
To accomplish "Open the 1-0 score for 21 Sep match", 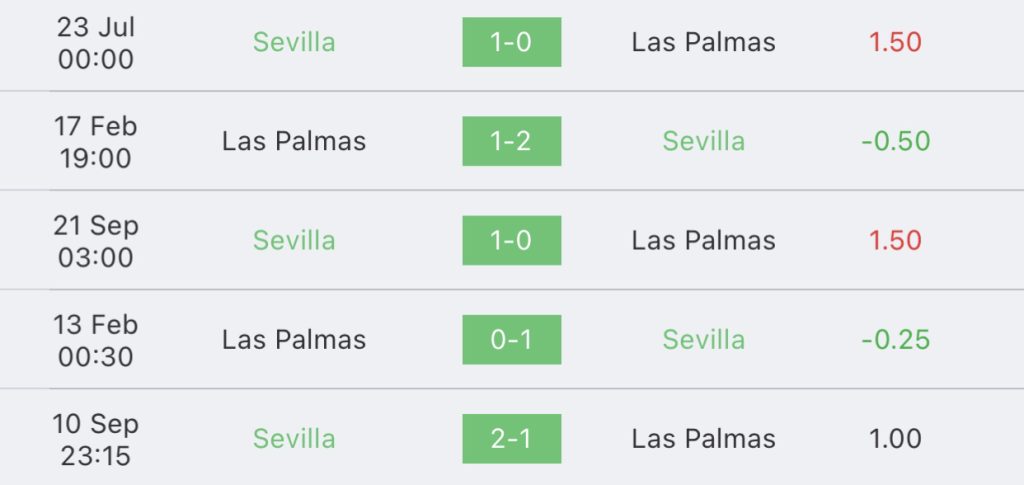I will pyautogui.click(x=511, y=240).
